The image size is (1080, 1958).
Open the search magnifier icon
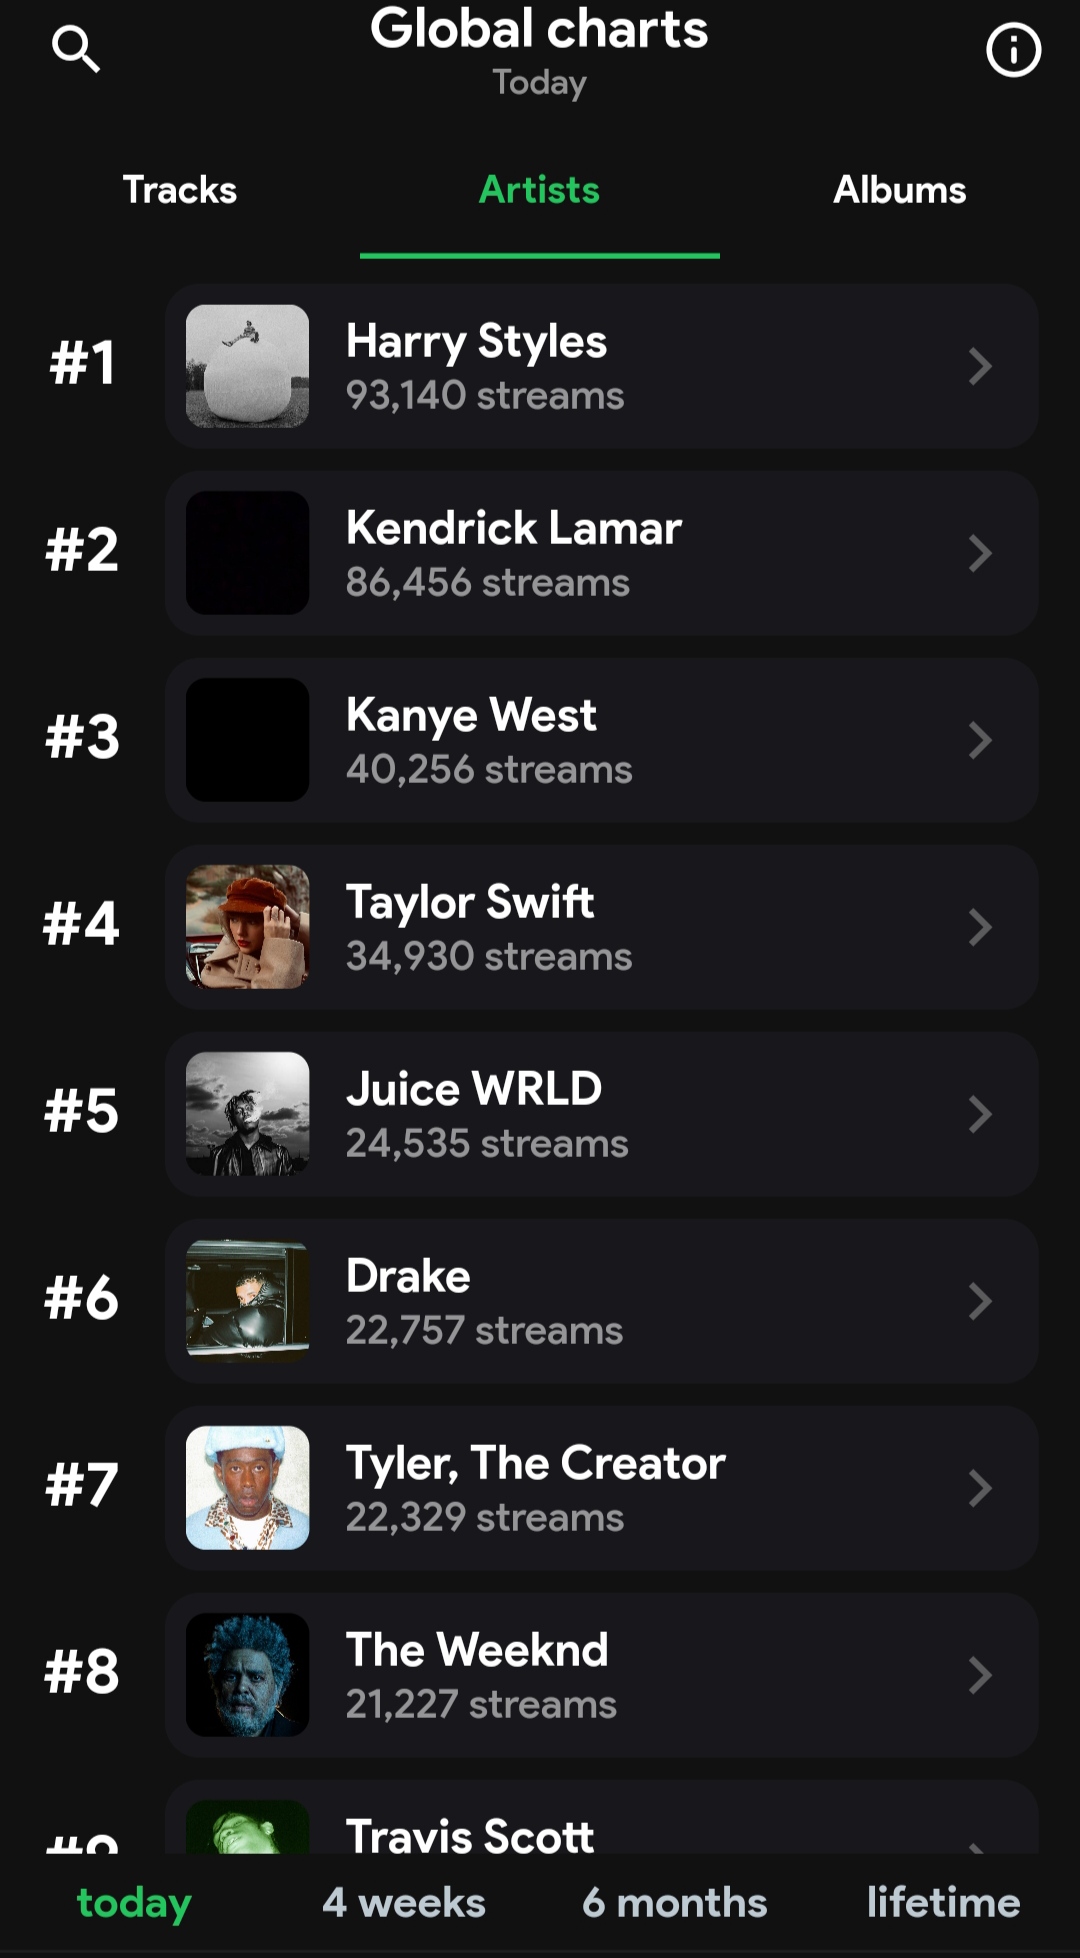pyautogui.click(x=76, y=49)
